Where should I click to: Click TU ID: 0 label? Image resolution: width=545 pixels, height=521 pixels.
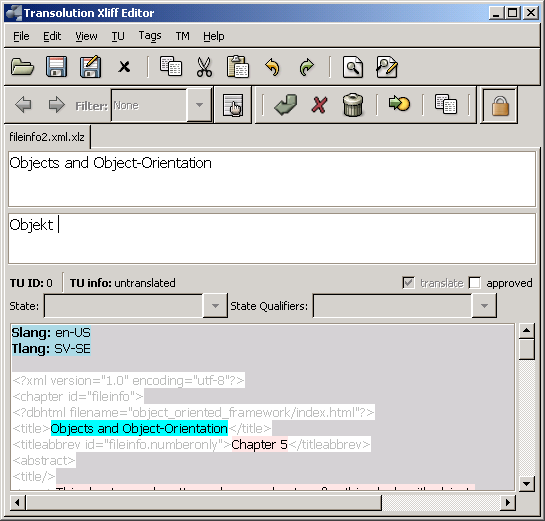coord(31,283)
